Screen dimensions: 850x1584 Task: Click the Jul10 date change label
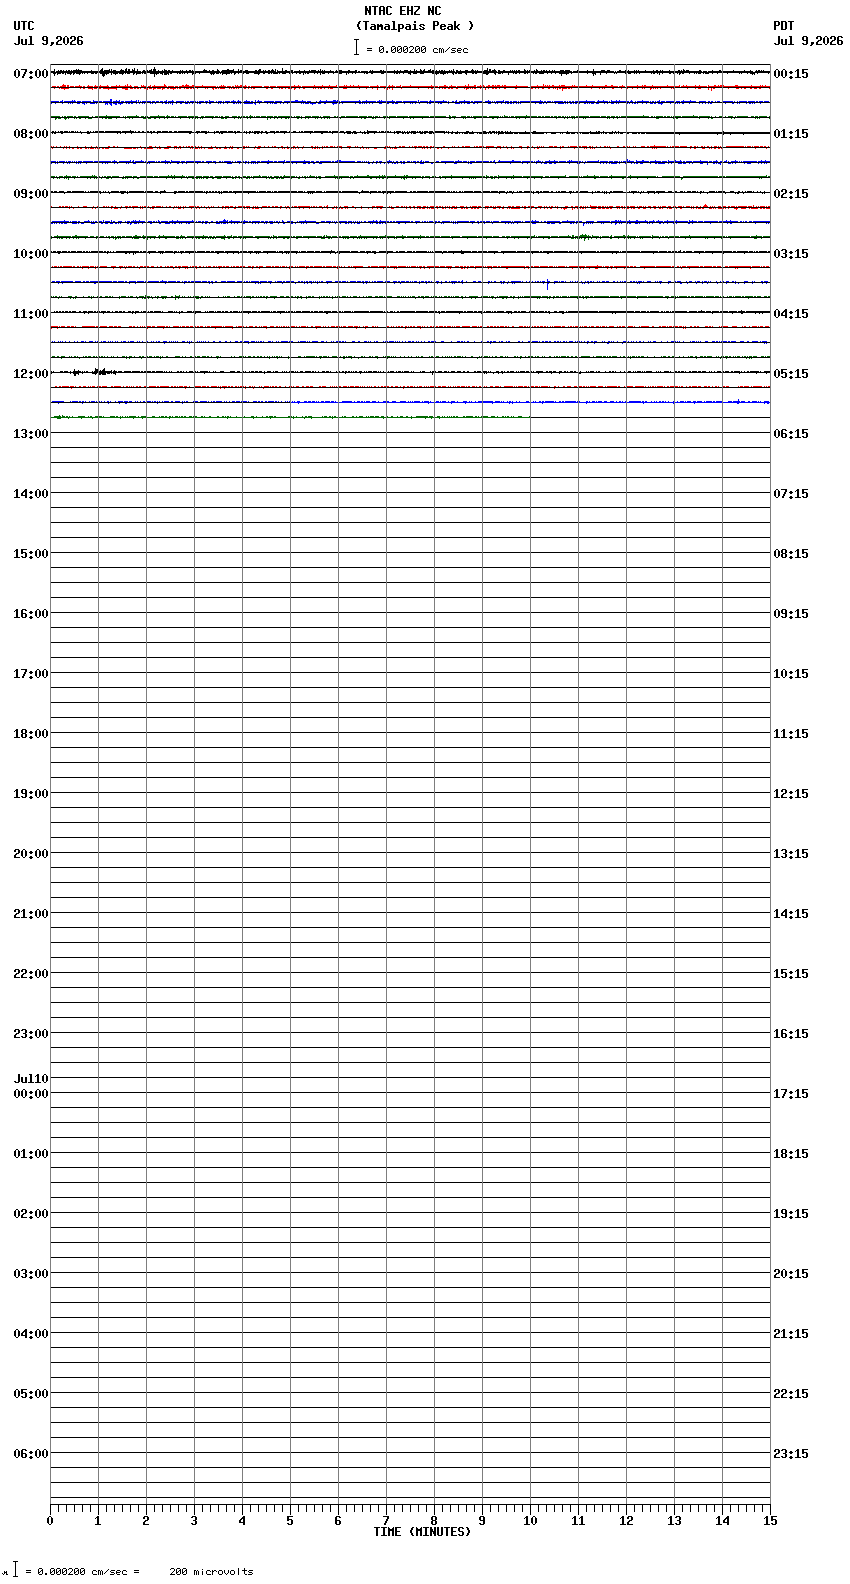(x=31, y=1079)
